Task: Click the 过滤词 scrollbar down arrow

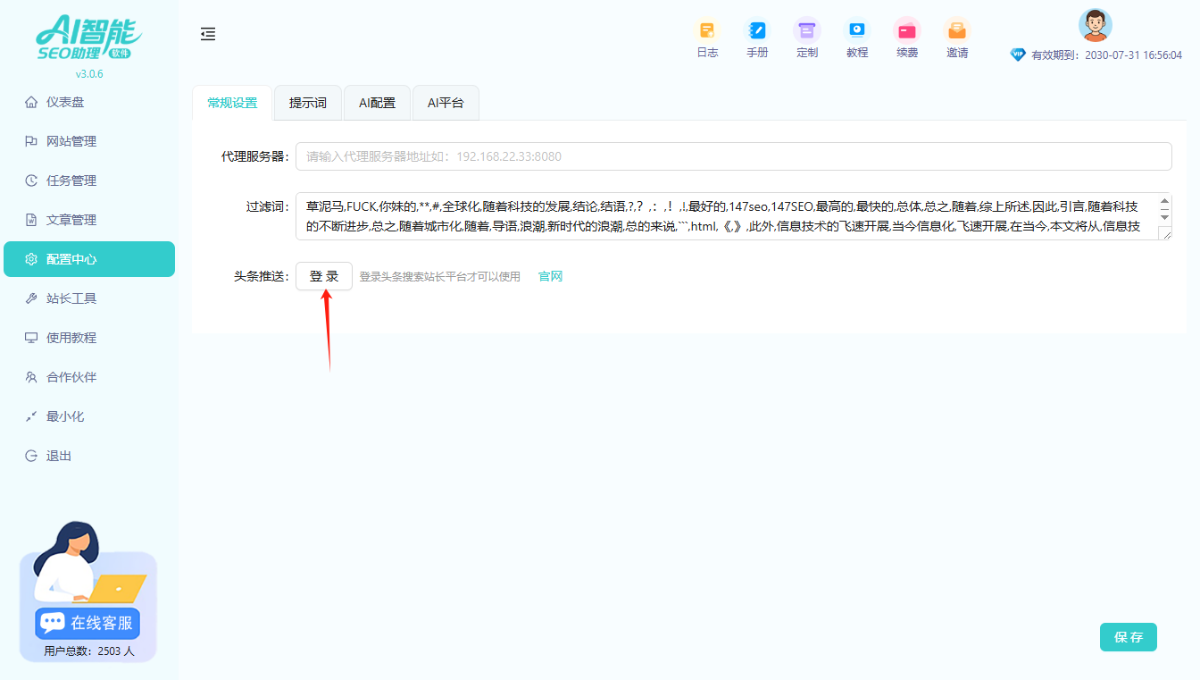Action: tap(1164, 216)
